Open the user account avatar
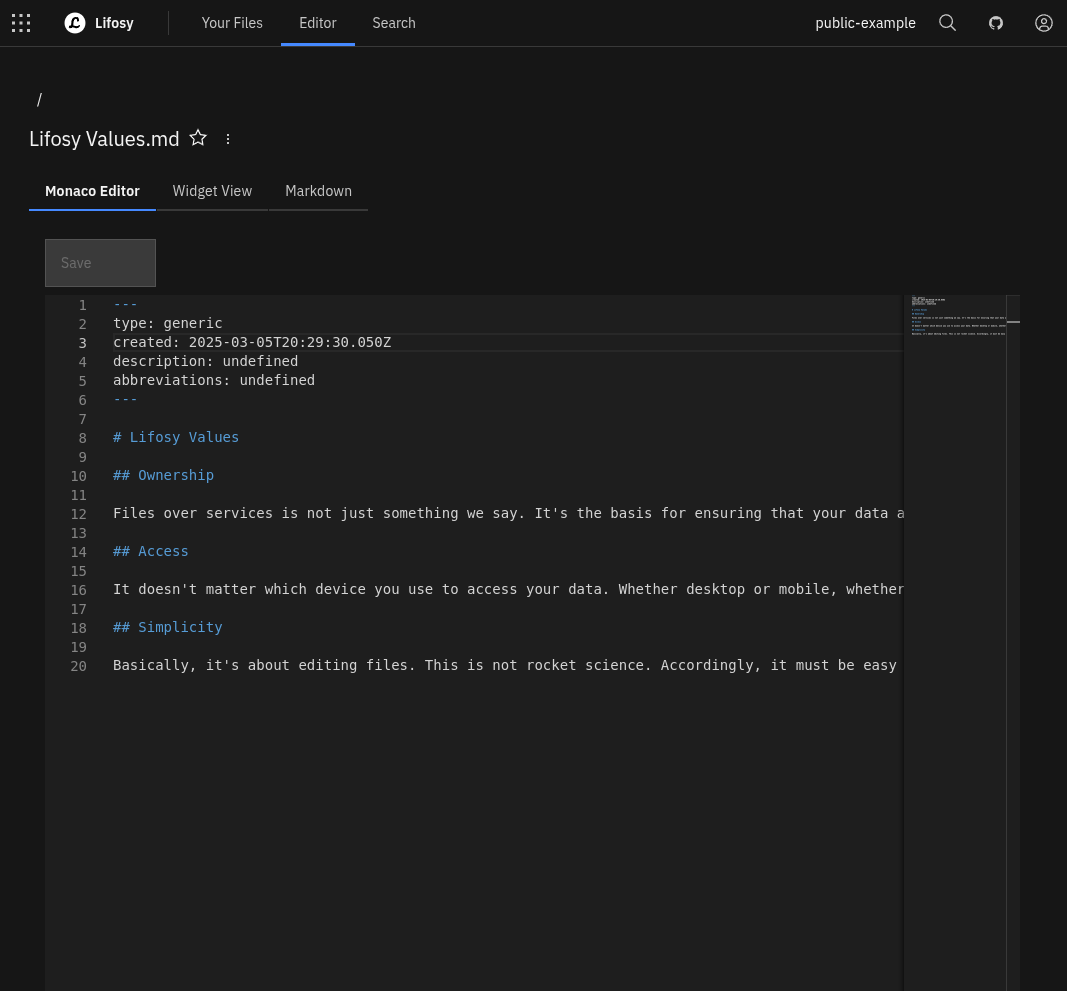The height and width of the screenshot is (991, 1067). click(x=1043, y=23)
